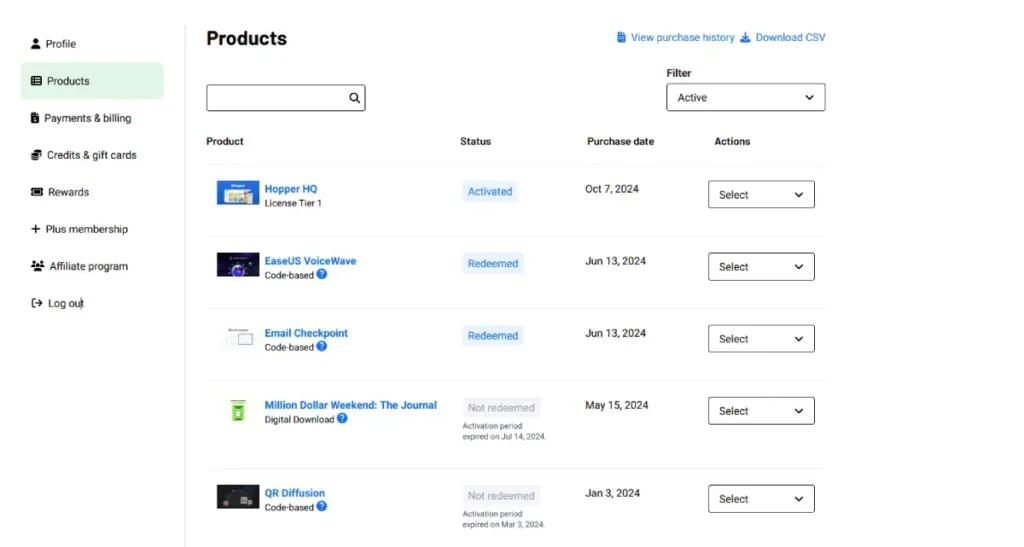This screenshot has width=1024, height=547.
Task: Click the Log out arrow icon
Action: point(37,303)
